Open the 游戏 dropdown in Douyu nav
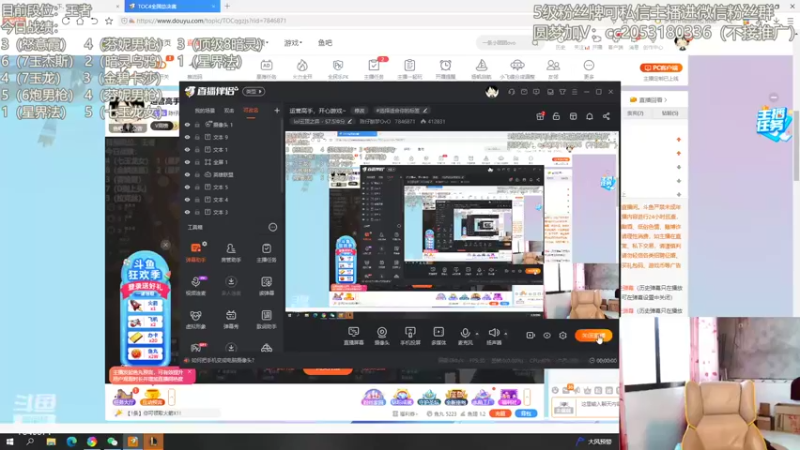The width and height of the screenshot is (800, 450). point(293,43)
